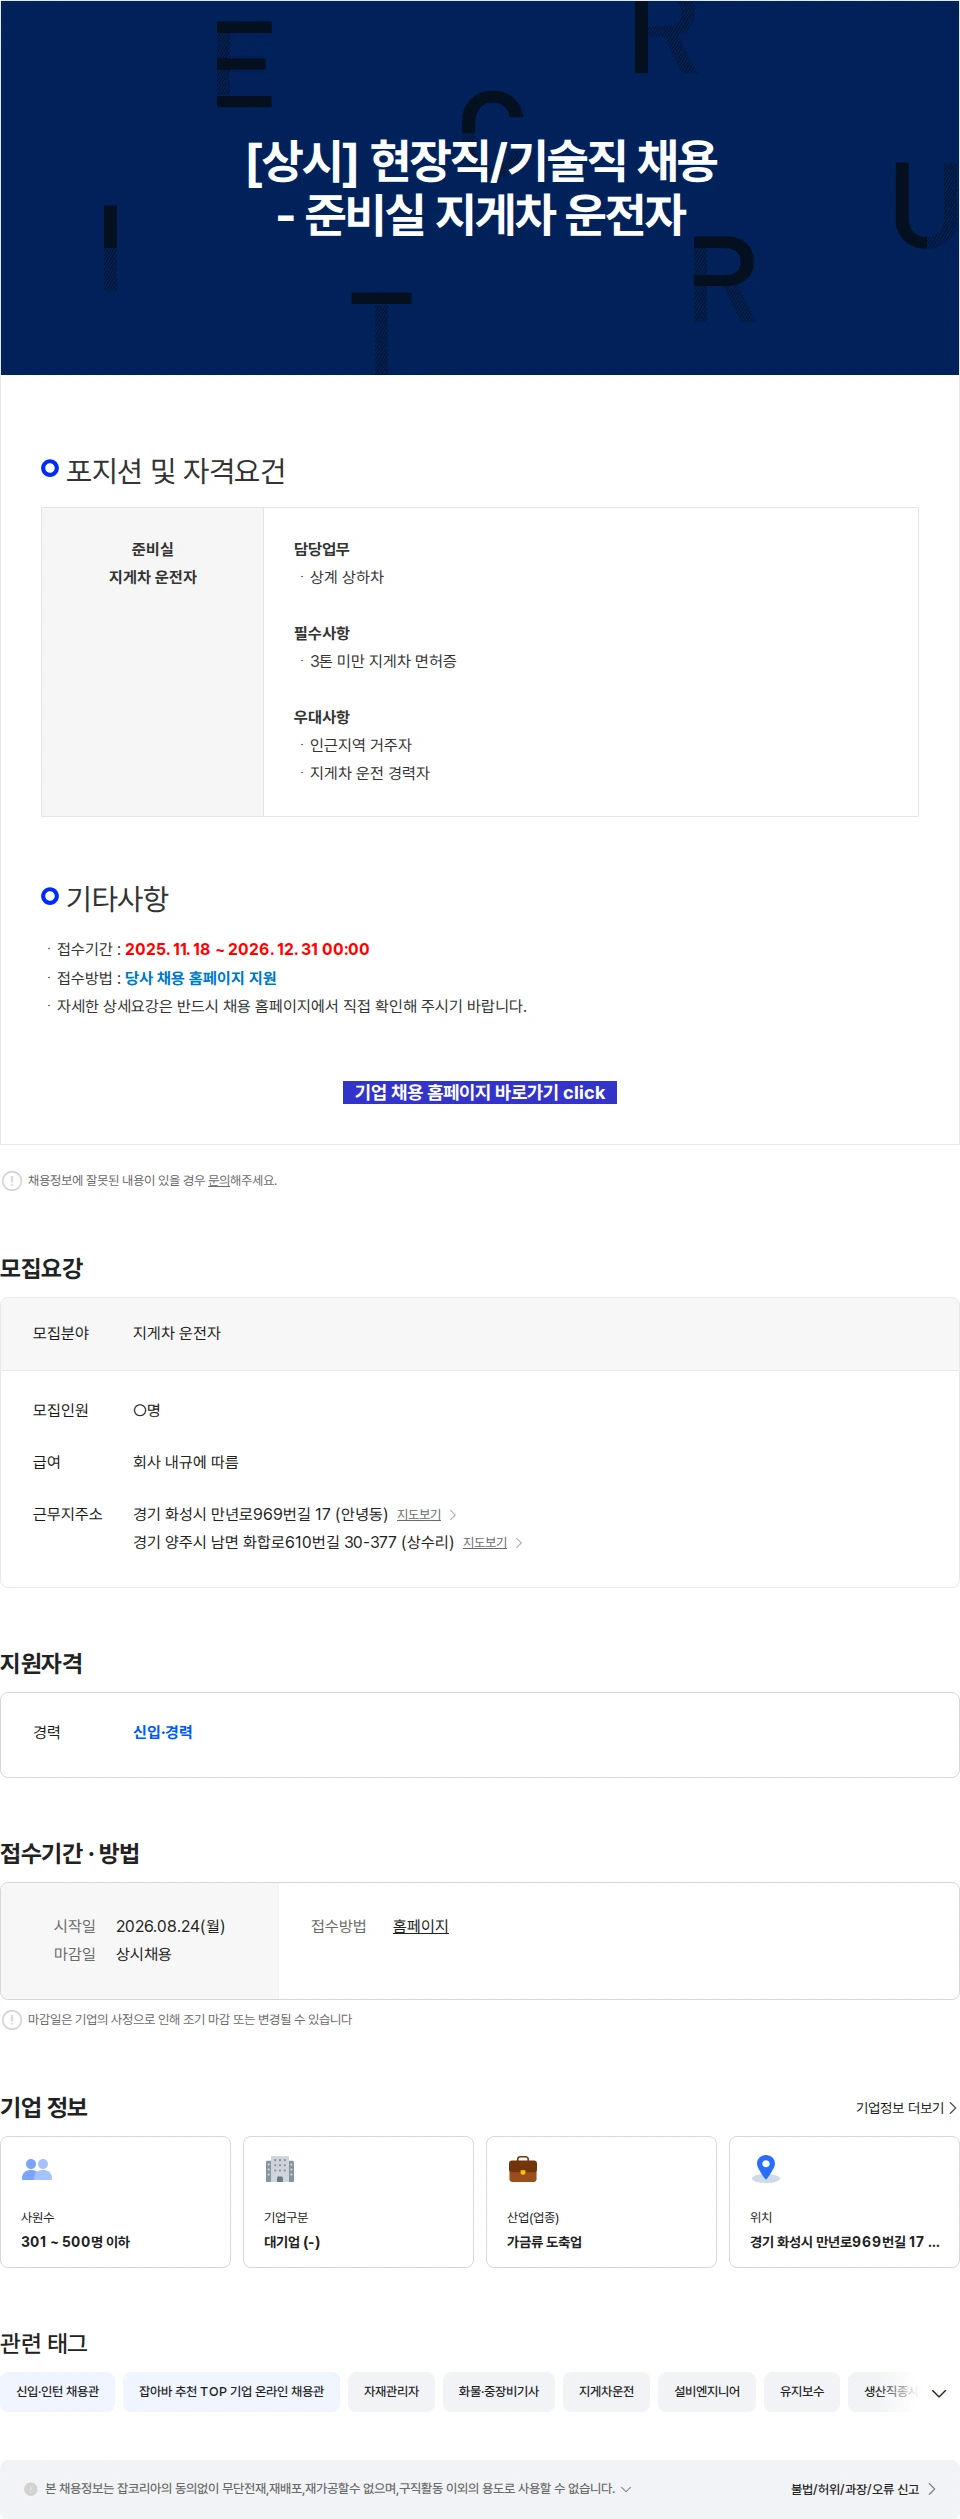The width and height of the screenshot is (960, 2519).
Task: Select 잡아바 추천 TOP 기업 온라인 채용관 tag
Action: (x=231, y=2392)
